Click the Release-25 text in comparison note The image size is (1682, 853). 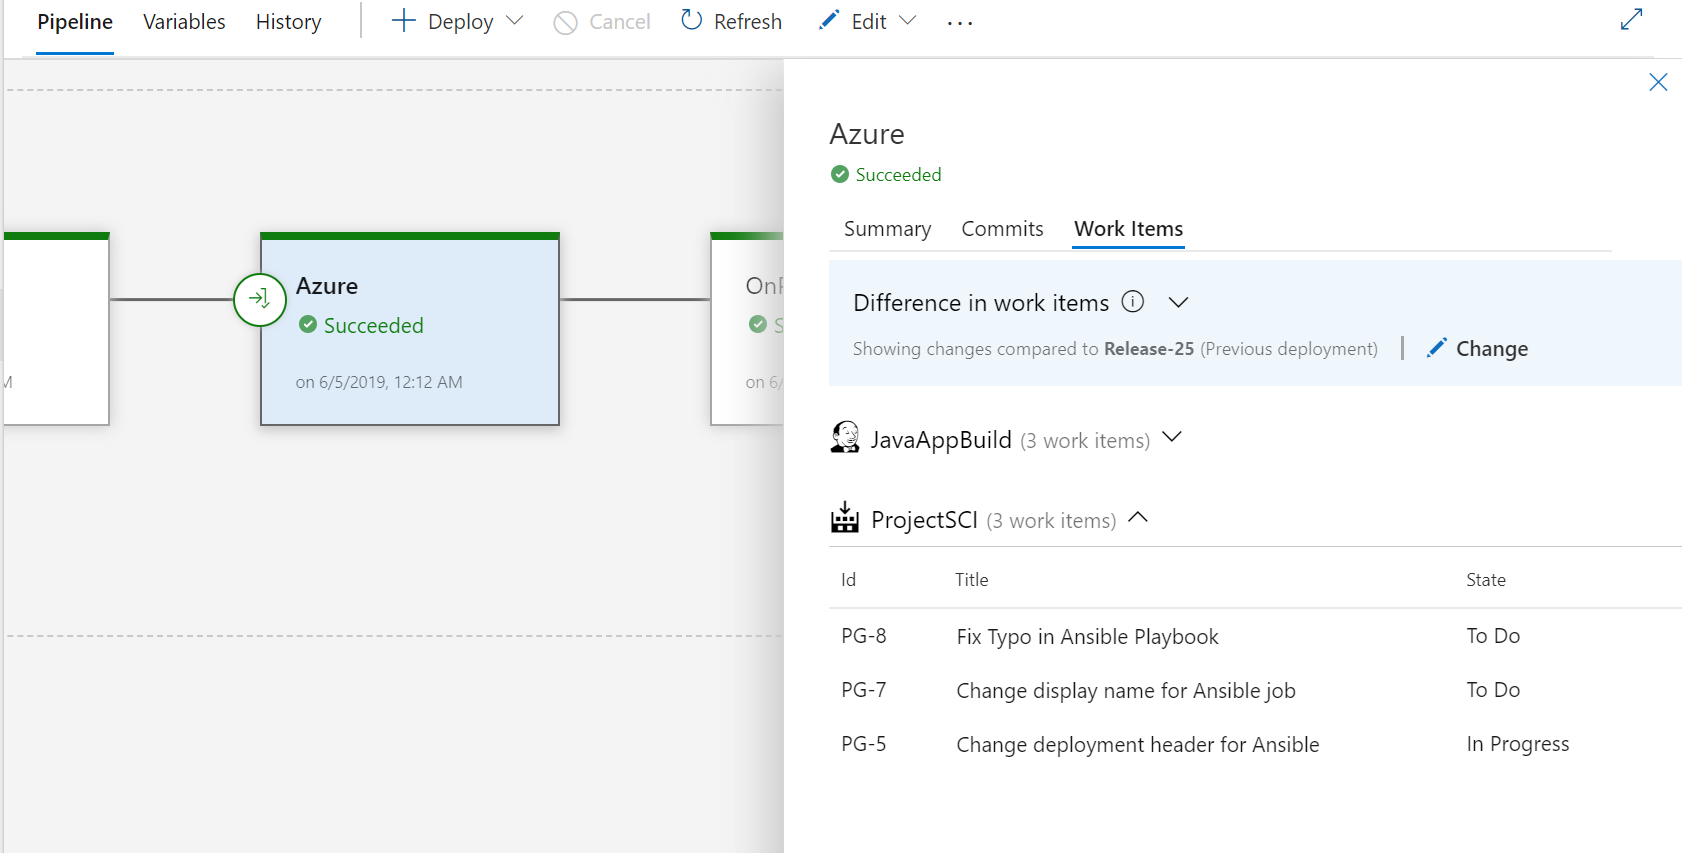coord(1149,349)
